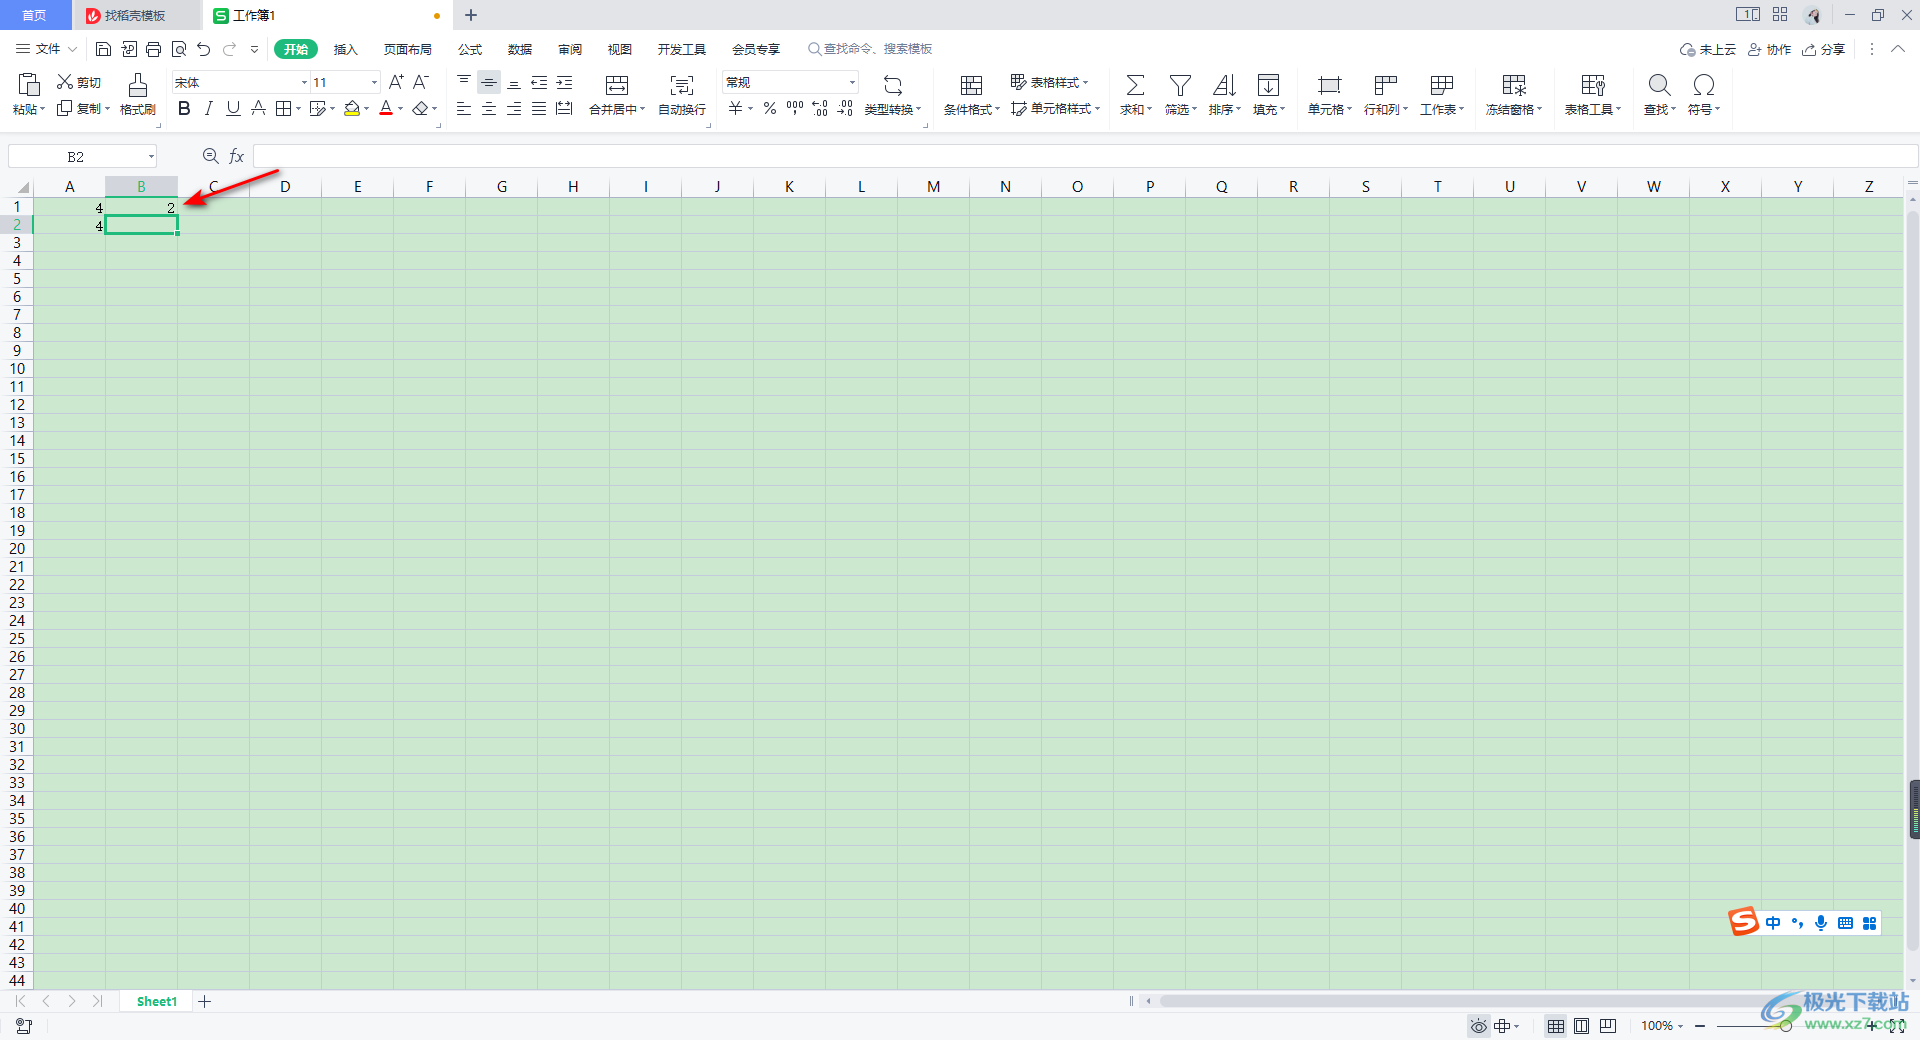The width and height of the screenshot is (1920, 1040).
Task: Open the font size dropdown
Action: tap(374, 82)
